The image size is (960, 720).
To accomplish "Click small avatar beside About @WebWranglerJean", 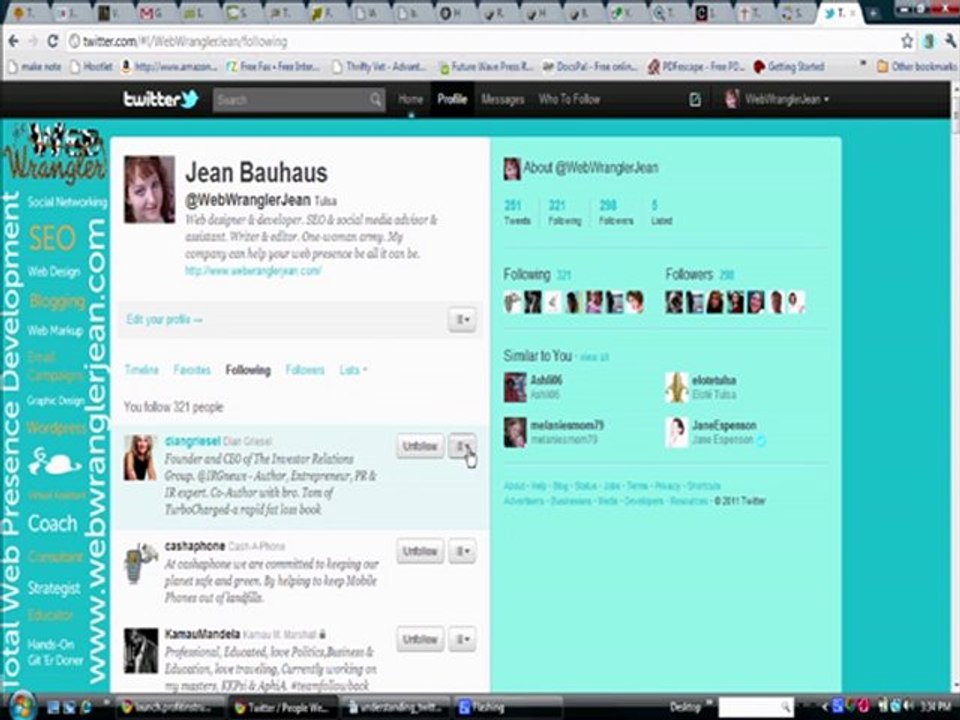I will click(512, 168).
